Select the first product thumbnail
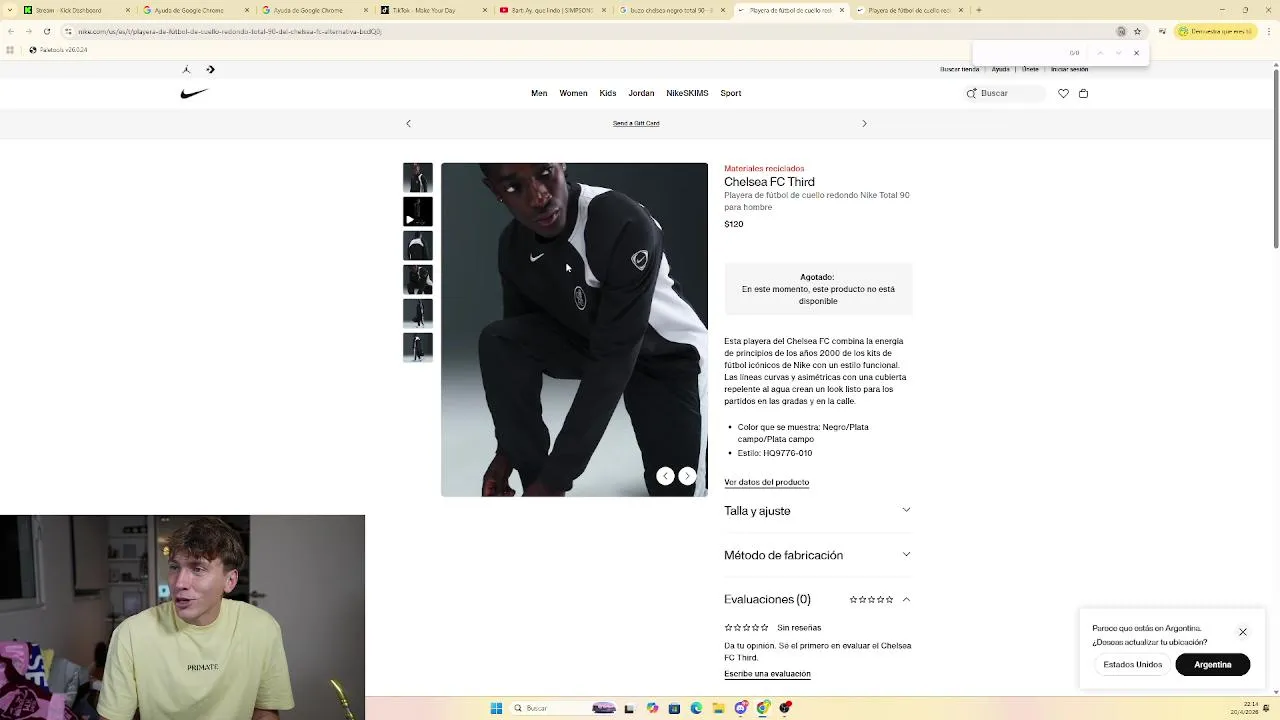1280x720 pixels. click(418, 178)
